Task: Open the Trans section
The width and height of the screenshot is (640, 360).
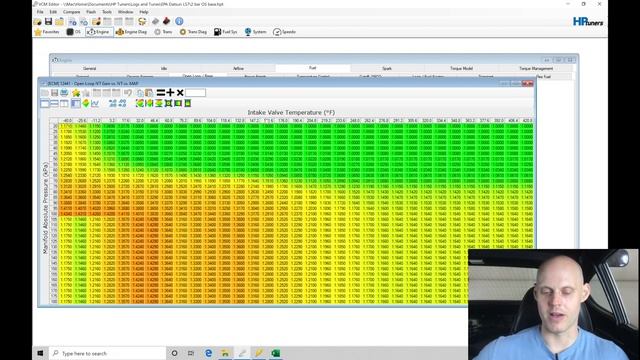Action: [163, 32]
